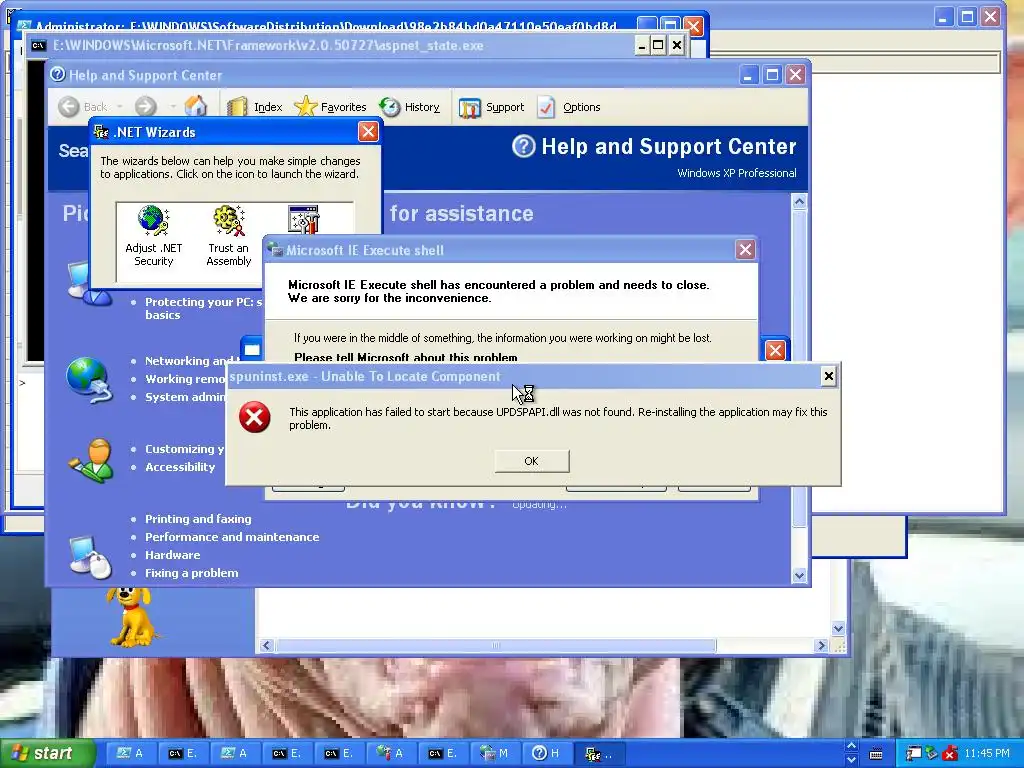Open History in Help and Support Center
1024x768 pixels.
pyautogui.click(x=409, y=107)
